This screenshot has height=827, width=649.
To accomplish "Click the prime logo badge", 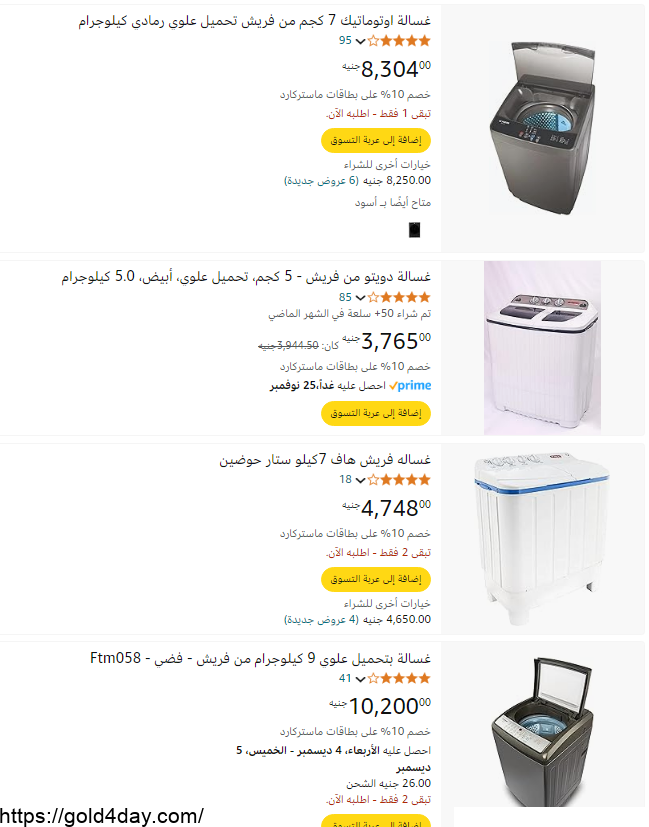I will (410, 386).
